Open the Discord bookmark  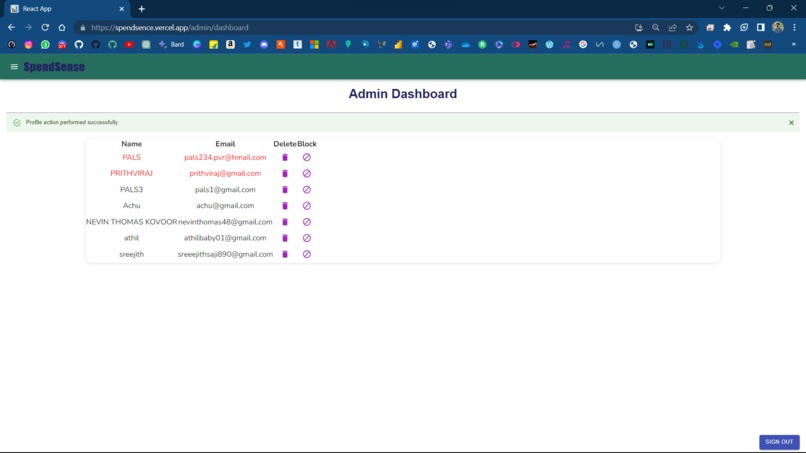pos(264,45)
